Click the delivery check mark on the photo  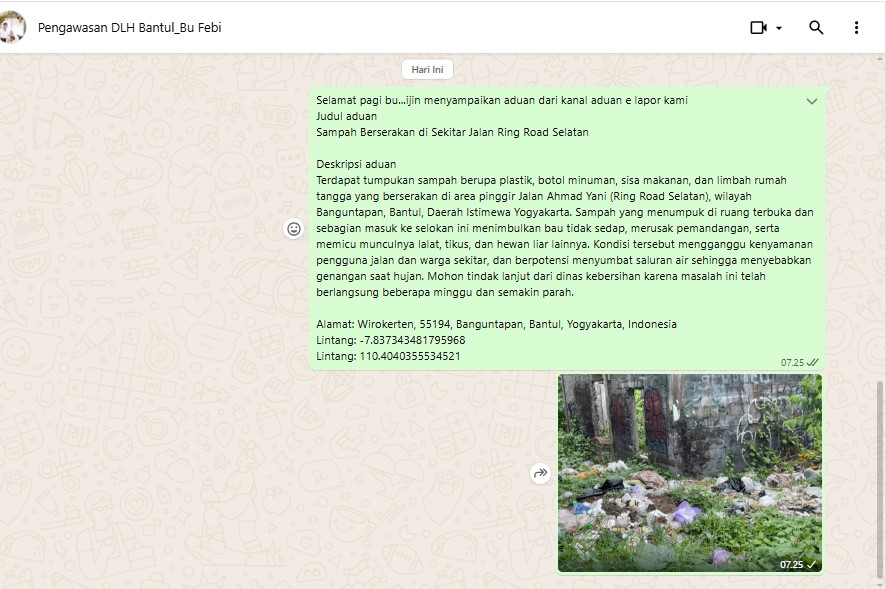pos(812,565)
